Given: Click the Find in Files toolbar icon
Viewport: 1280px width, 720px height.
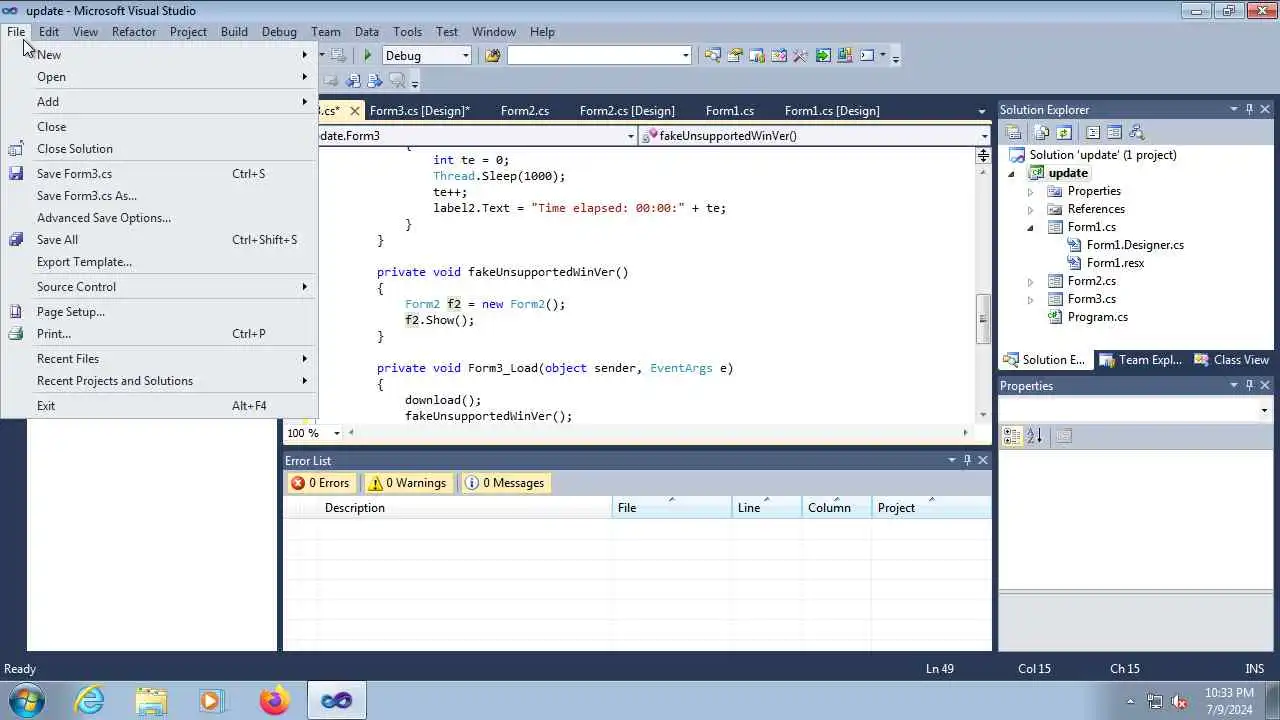Looking at the screenshot, I should 492,56.
